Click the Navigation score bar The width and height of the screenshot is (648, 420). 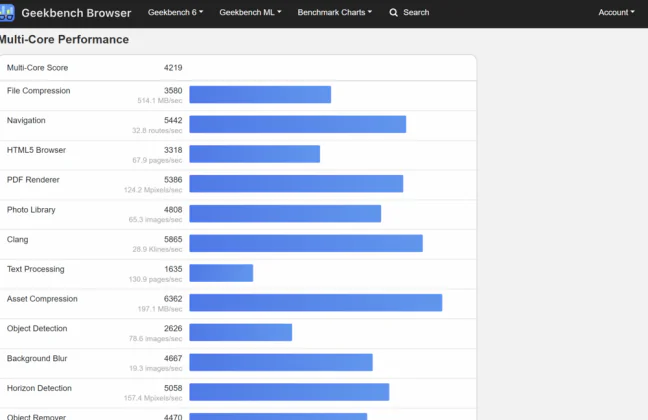point(298,124)
